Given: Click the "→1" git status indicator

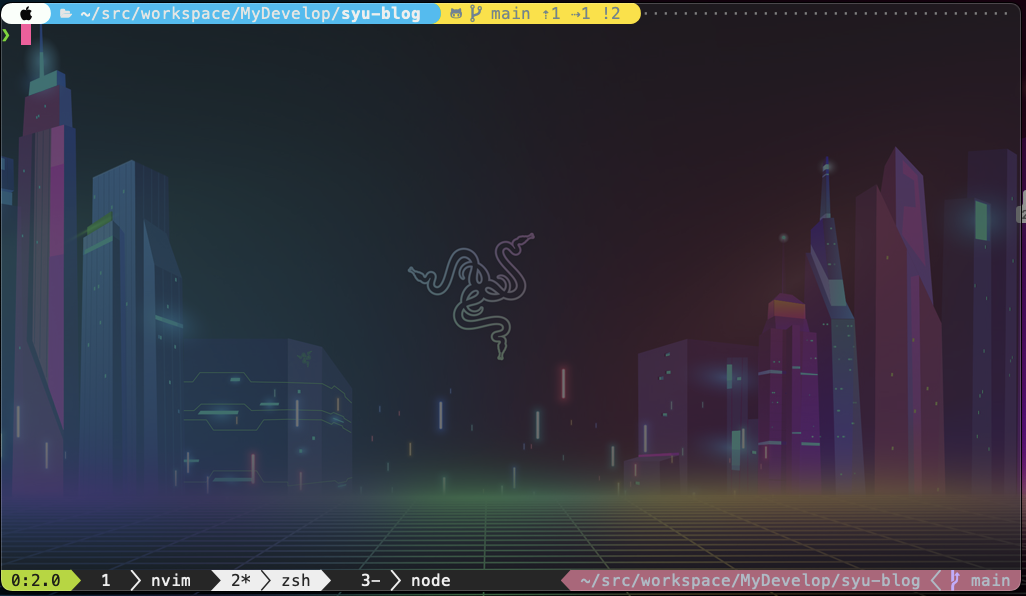Looking at the screenshot, I should [x=580, y=13].
